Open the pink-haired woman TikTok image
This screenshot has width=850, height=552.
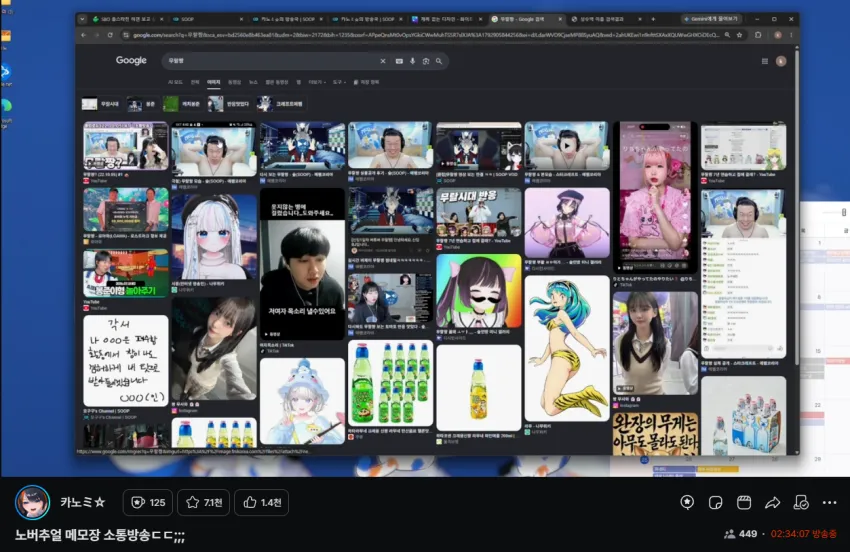655,197
